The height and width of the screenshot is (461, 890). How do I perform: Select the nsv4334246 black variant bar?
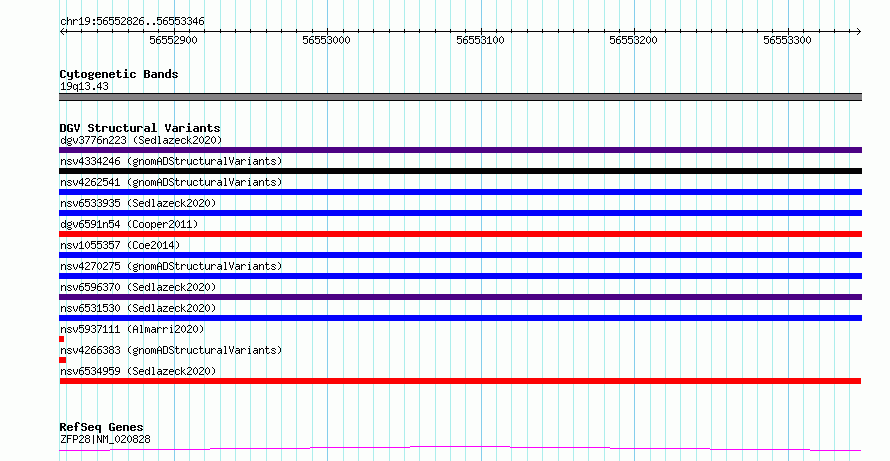[460, 171]
